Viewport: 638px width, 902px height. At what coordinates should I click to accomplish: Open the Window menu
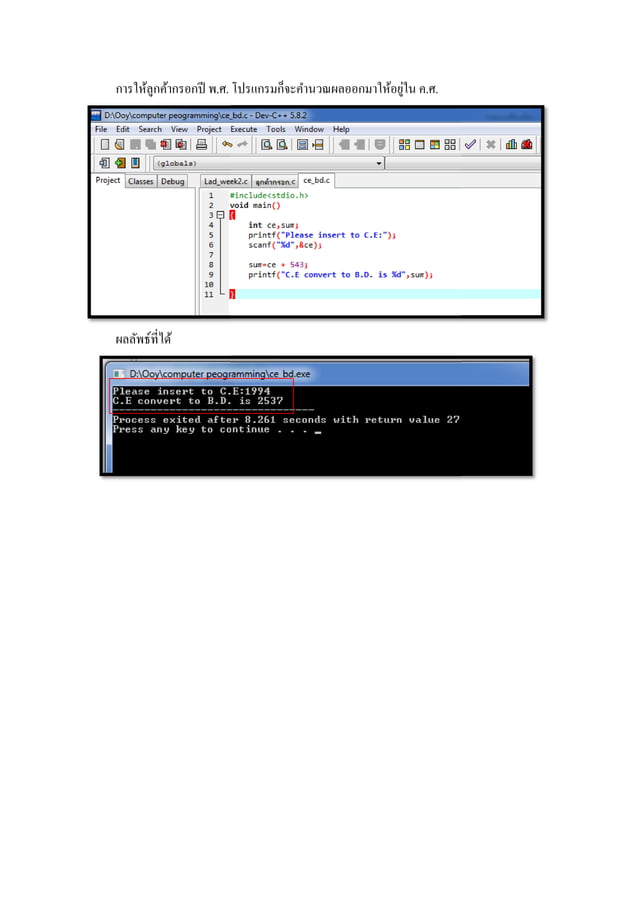pos(309,129)
